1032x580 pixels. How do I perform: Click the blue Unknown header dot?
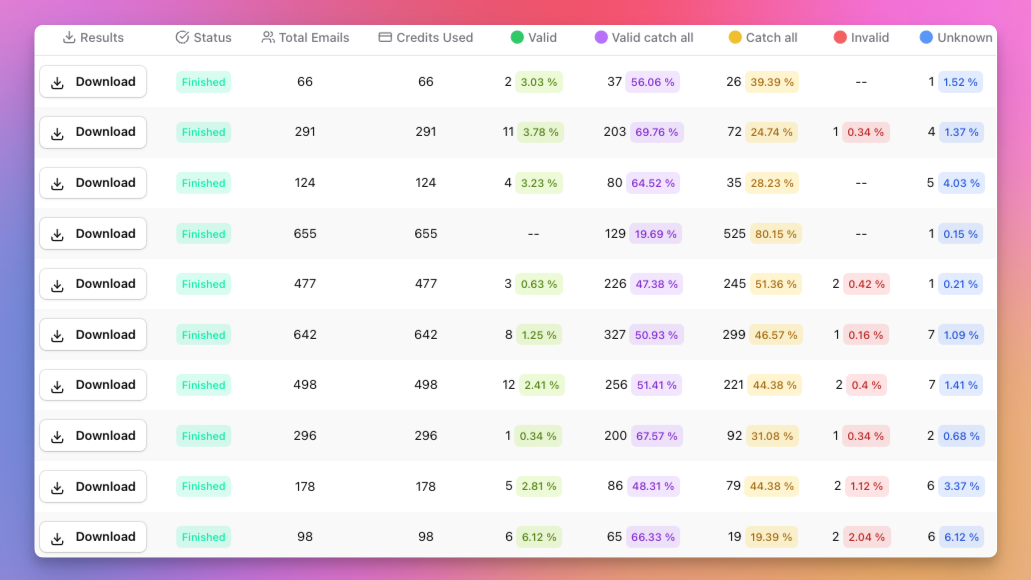tap(926, 38)
